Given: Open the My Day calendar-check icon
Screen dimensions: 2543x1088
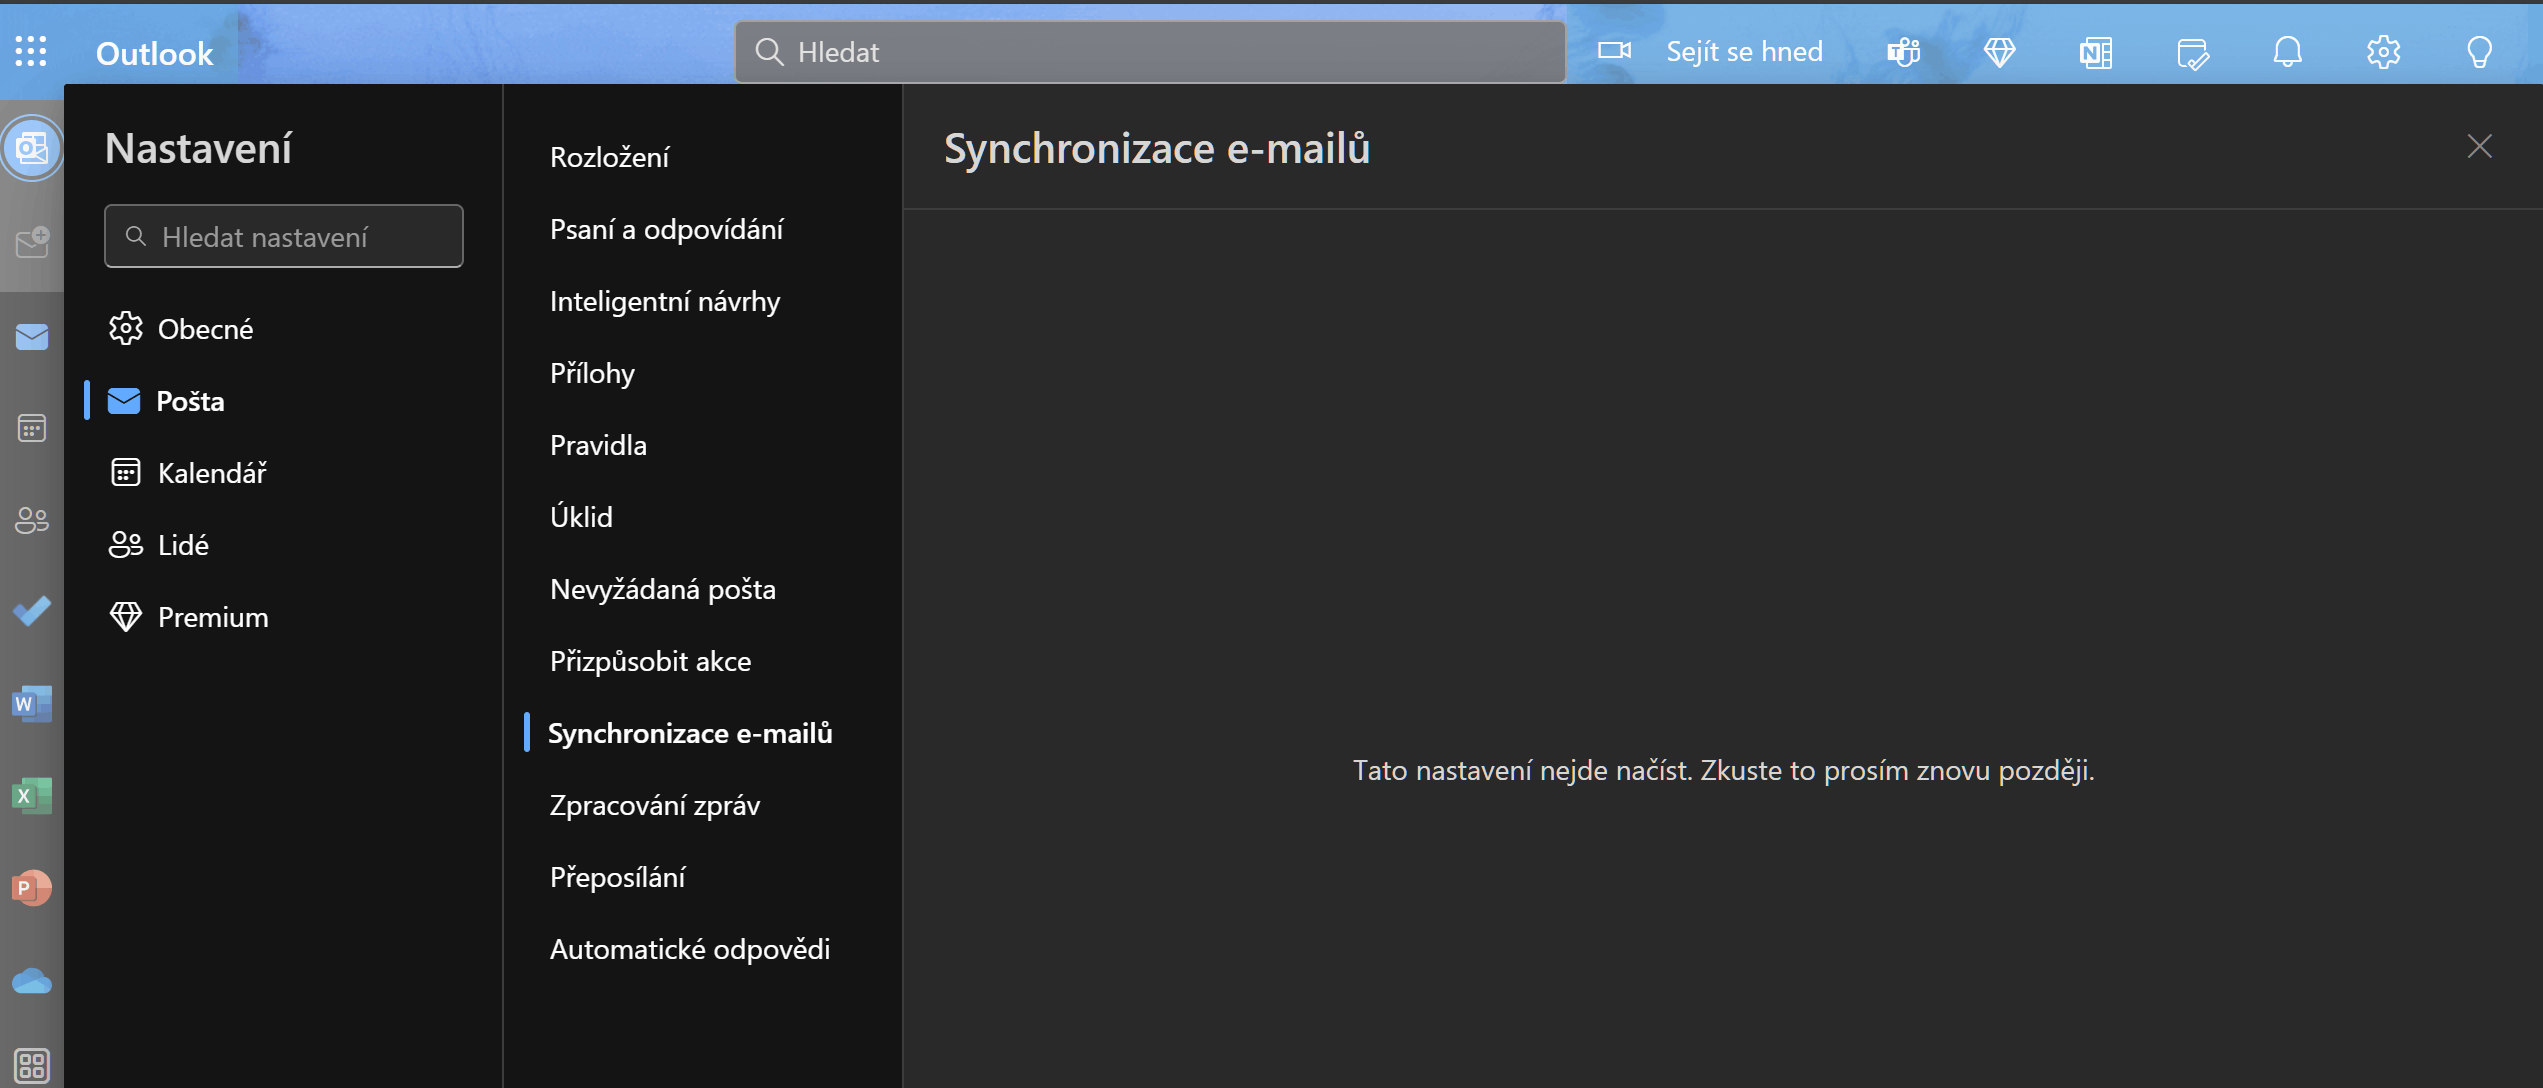Looking at the screenshot, I should click(x=2191, y=52).
